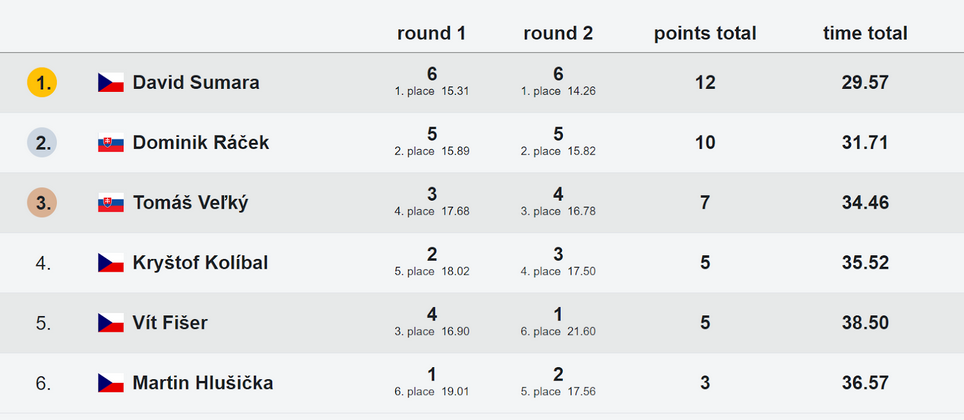
Task: Click Tomáš Veľký's points total 7
Action: click(x=705, y=203)
